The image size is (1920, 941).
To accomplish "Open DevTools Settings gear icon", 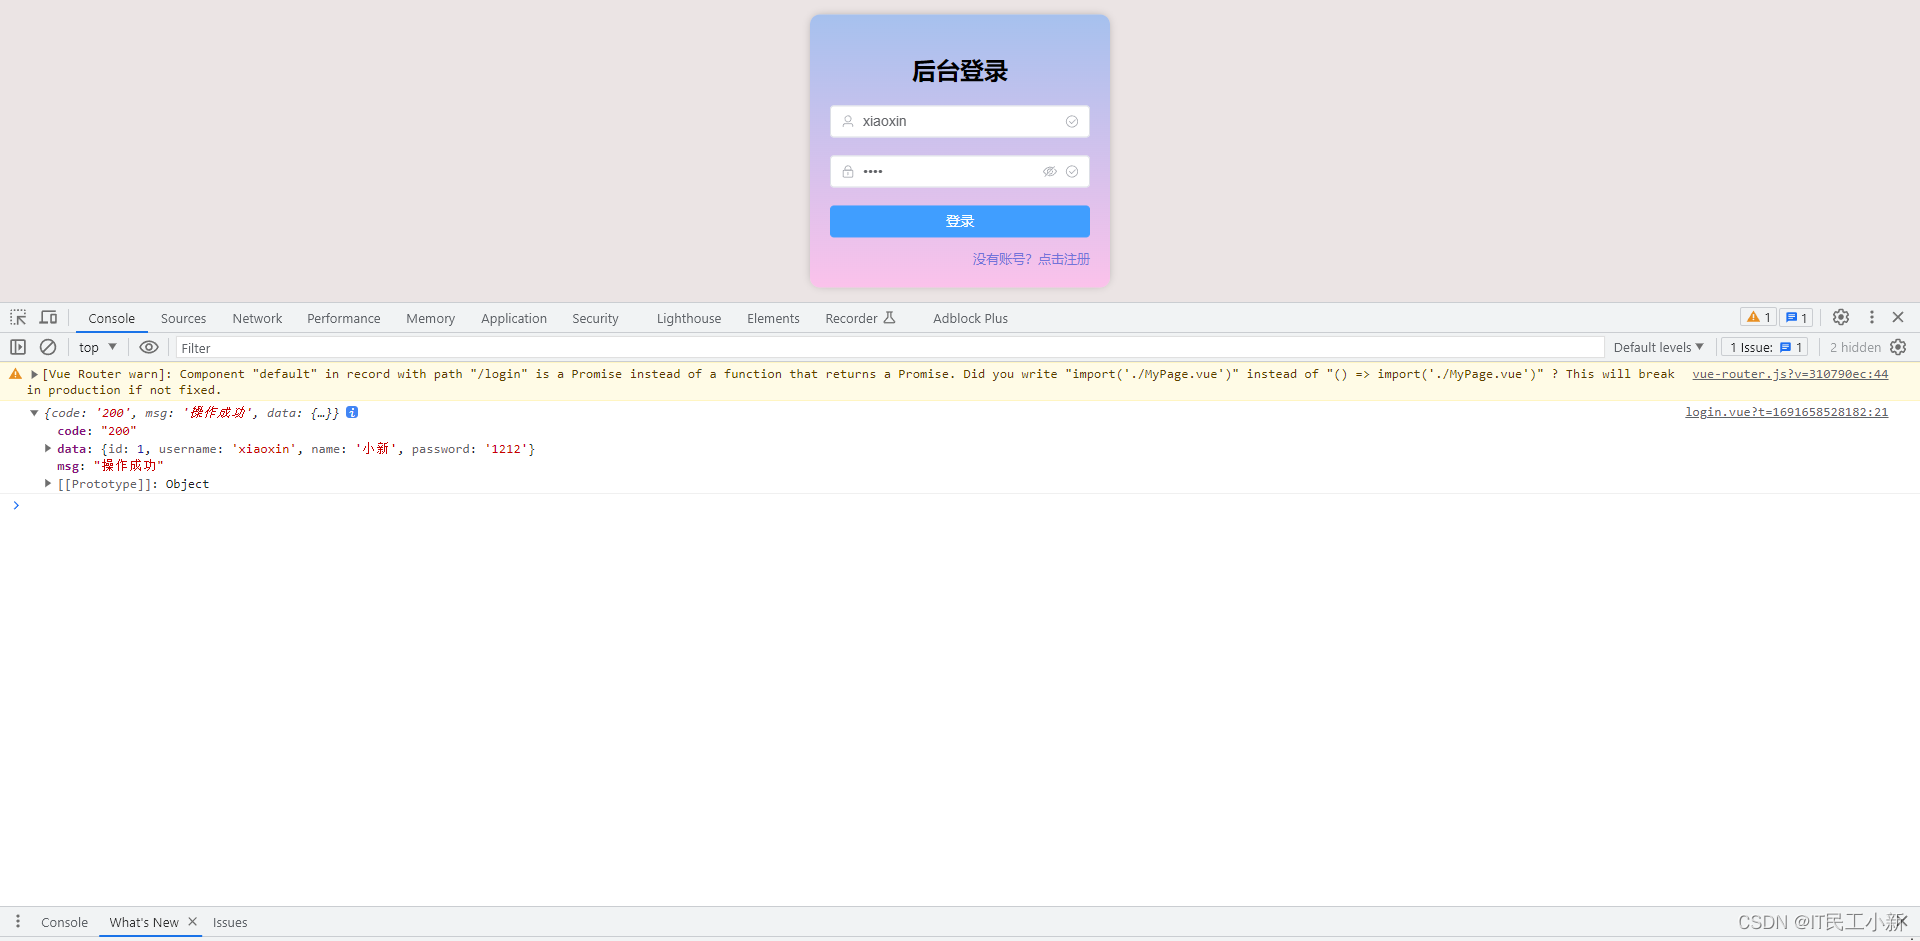I will tap(1840, 317).
